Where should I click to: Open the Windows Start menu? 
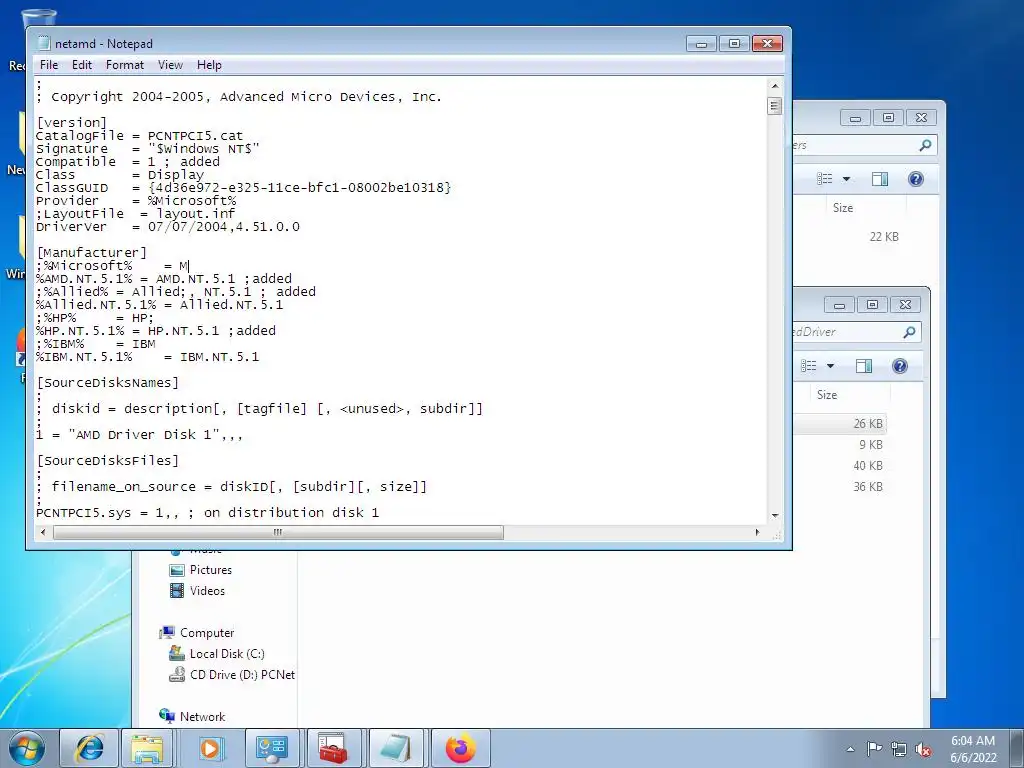[x=26, y=748]
